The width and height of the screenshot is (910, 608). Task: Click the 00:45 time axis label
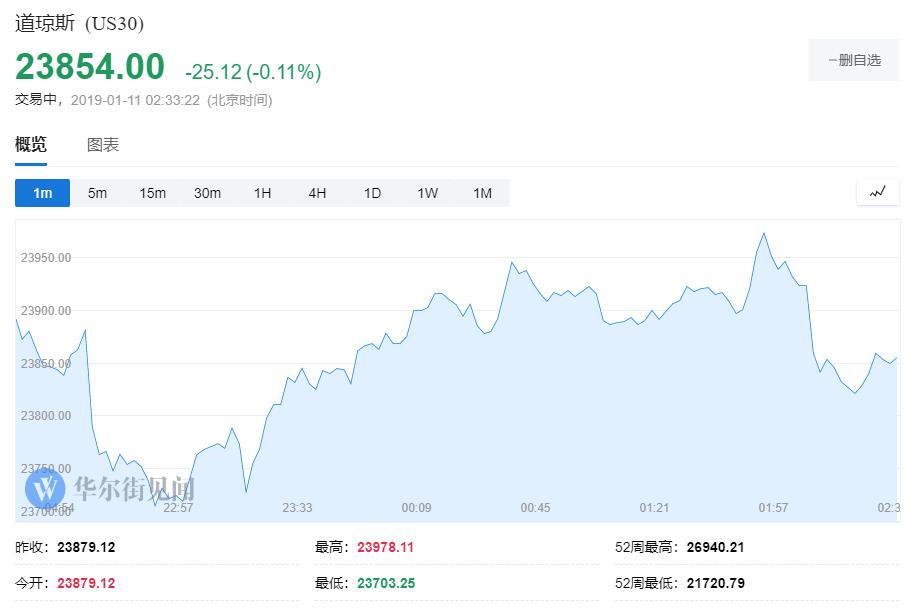(x=535, y=508)
